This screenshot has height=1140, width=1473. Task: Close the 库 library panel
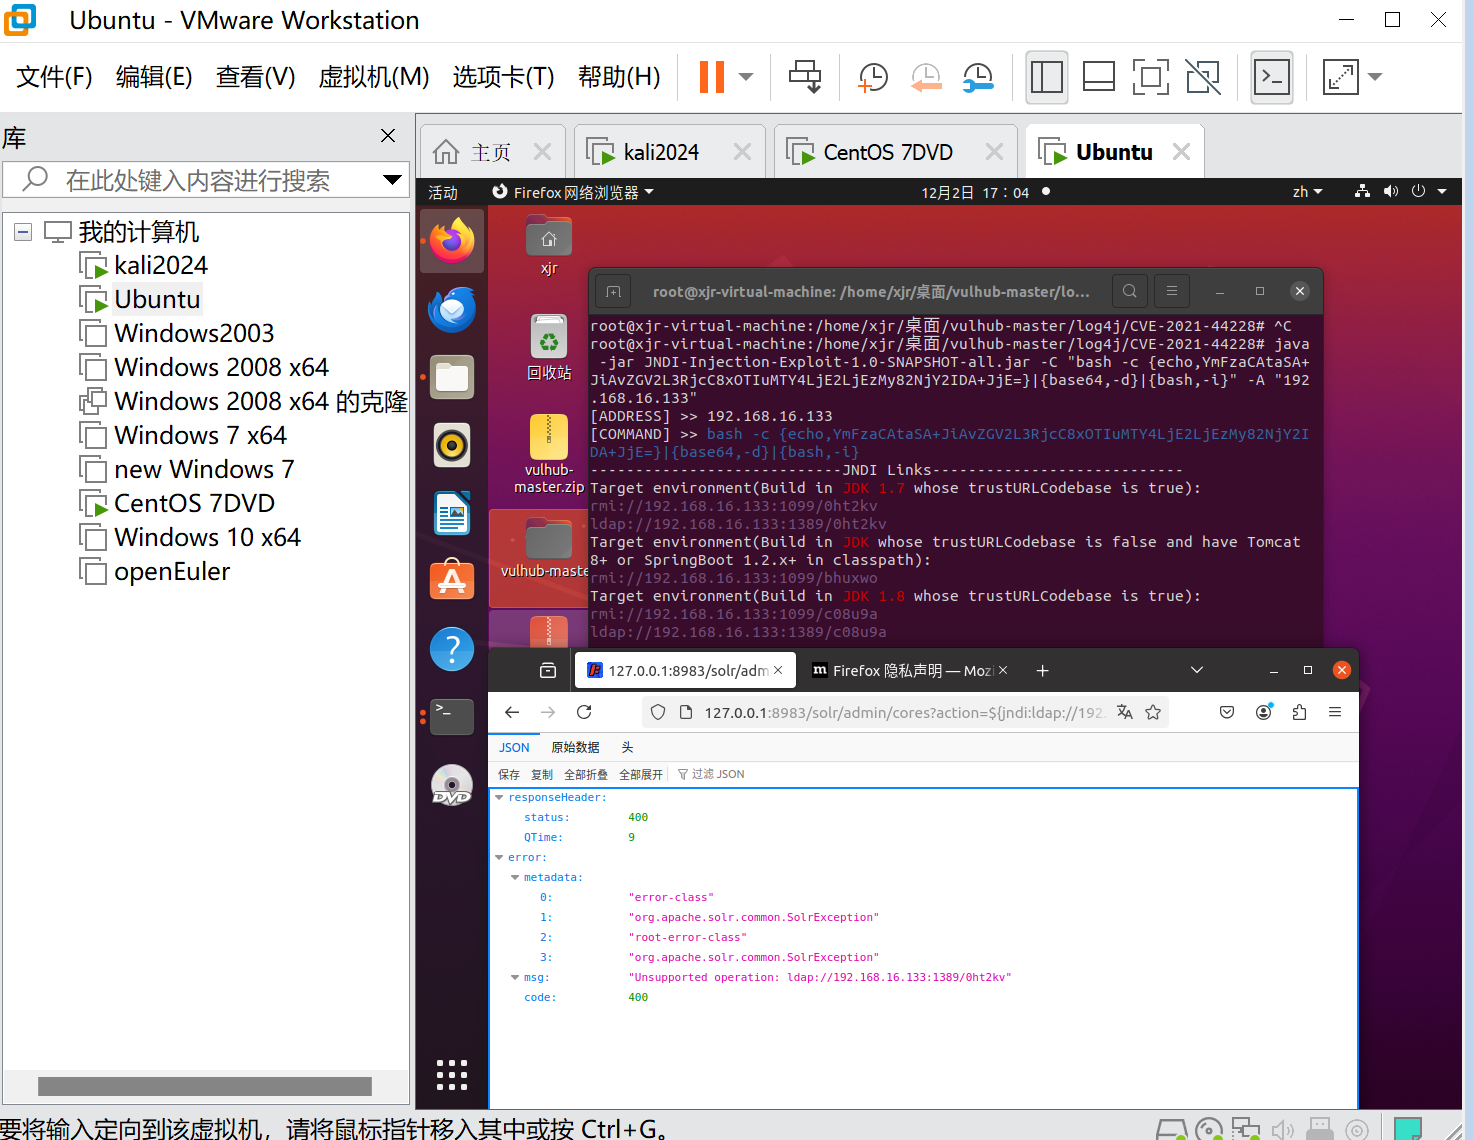click(x=388, y=136)
